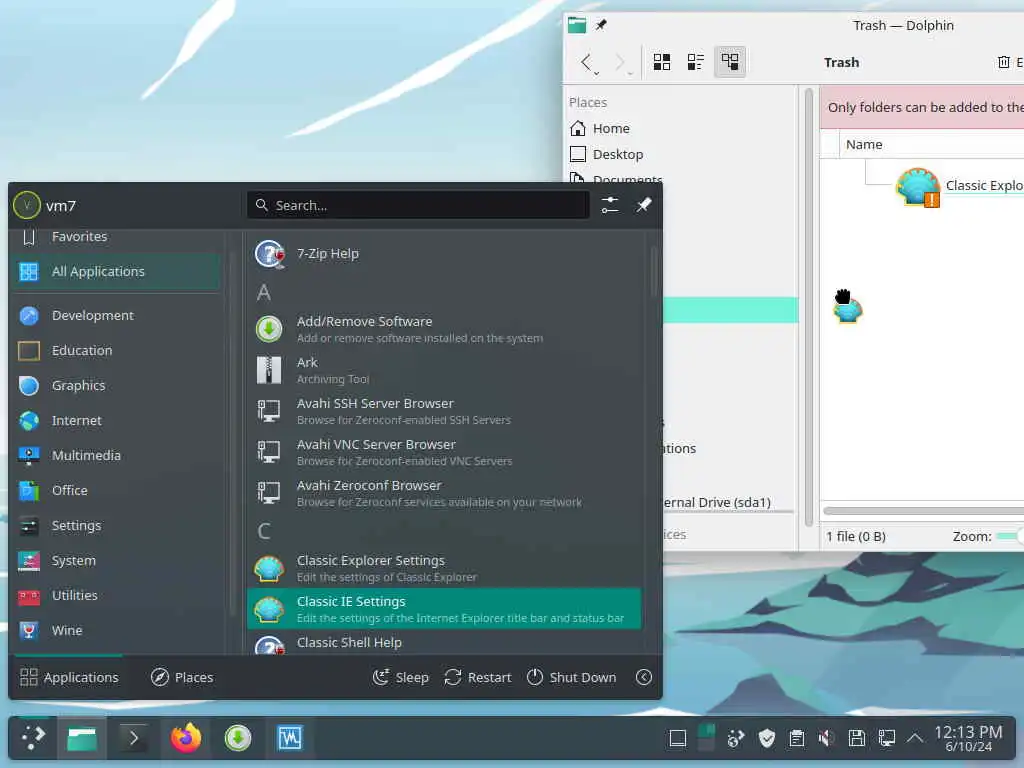This screenshot has height=768, width=1024.
Task: Open the muted volume tray icon
Action: pyautogui.click(x=826, y=739)
